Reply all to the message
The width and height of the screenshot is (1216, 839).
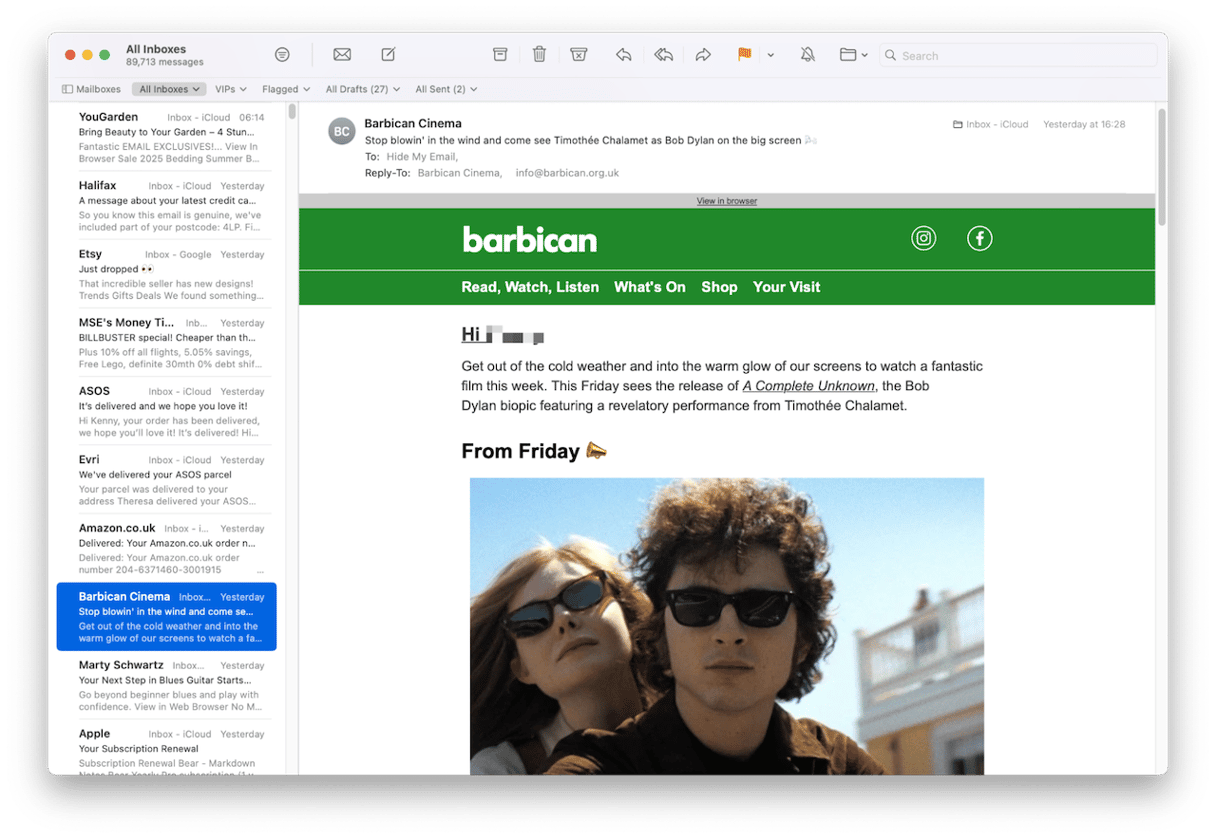tap(663, 55)
